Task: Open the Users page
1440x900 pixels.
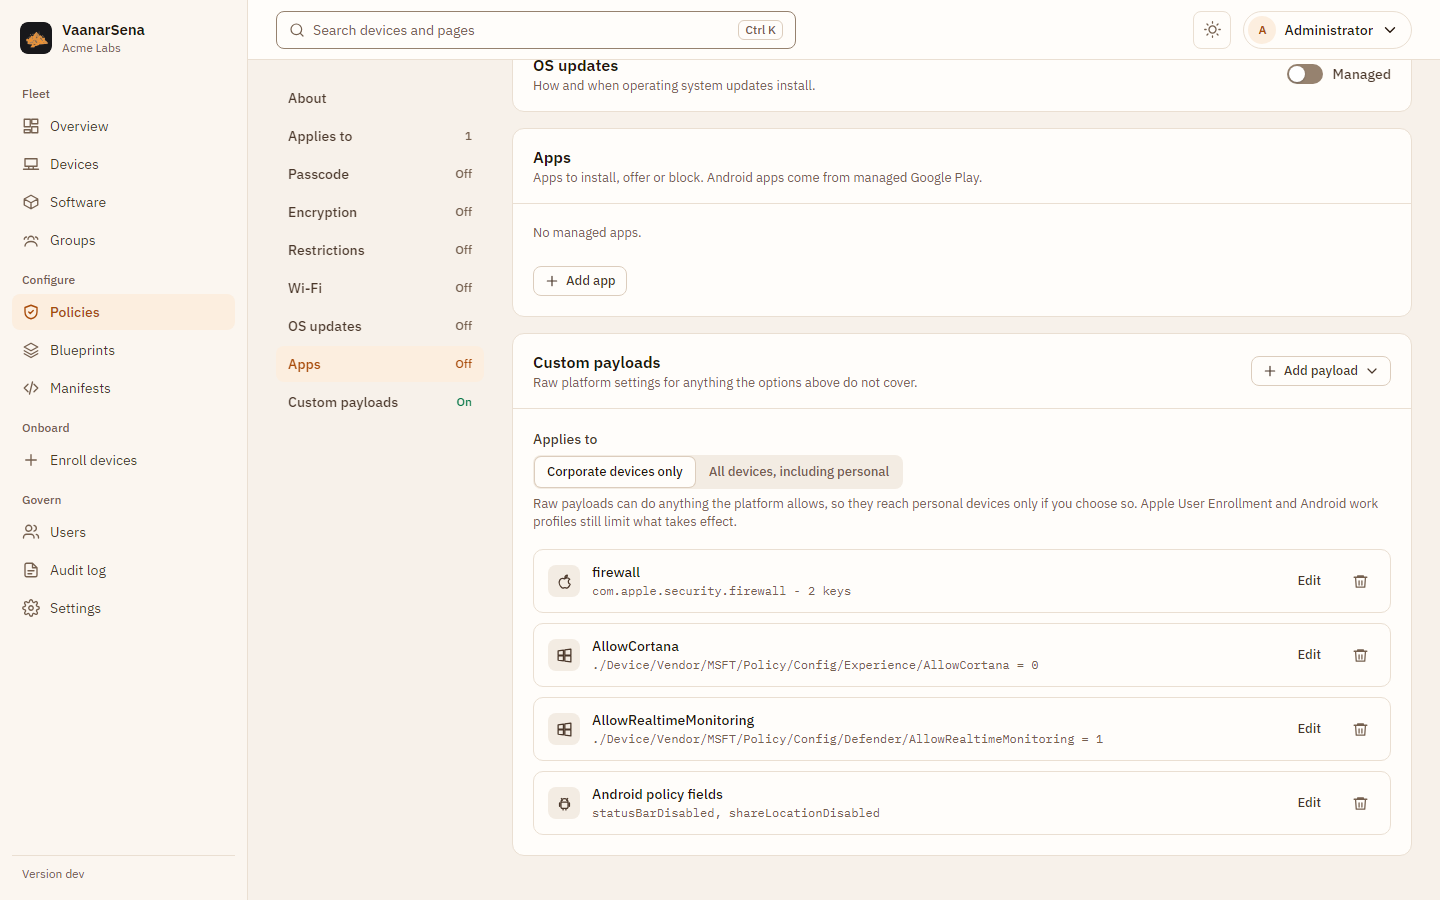Action: 123,532
